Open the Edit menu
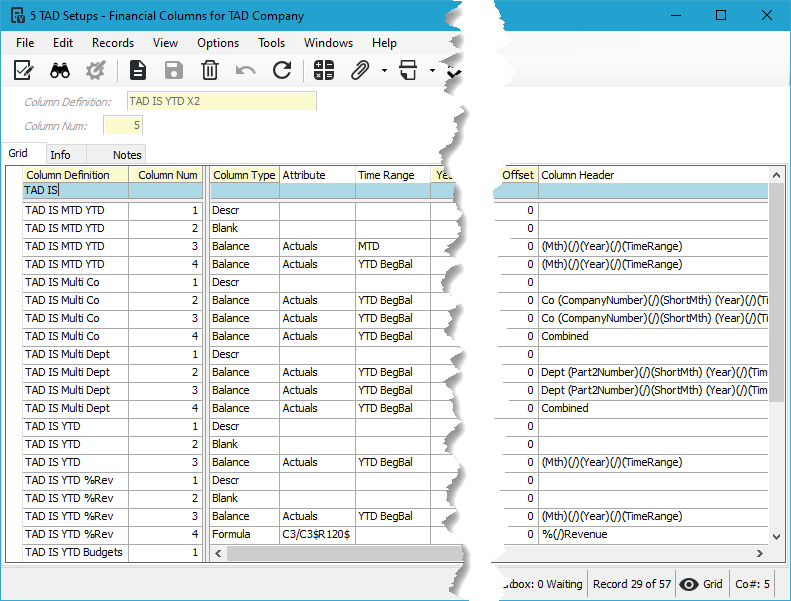791x601 pixels. (63, 43)
